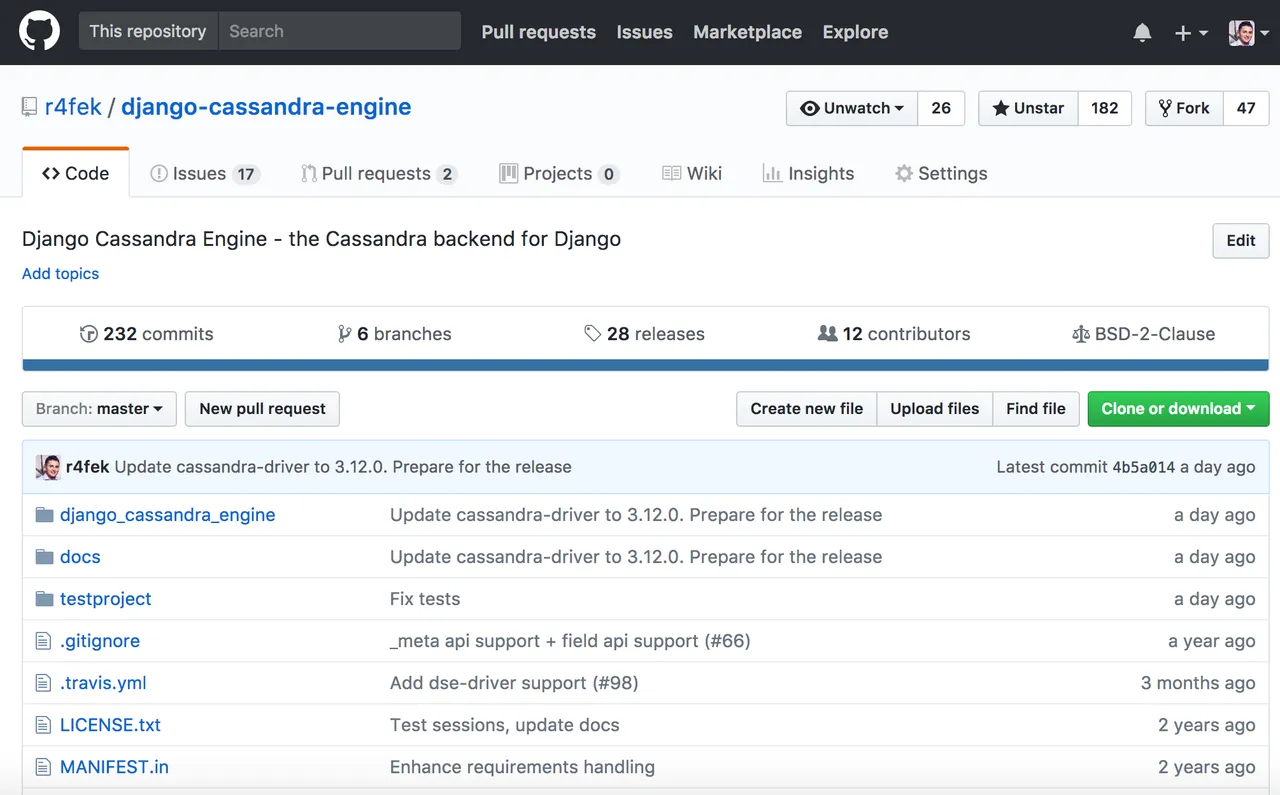Switch to the Code tab
This screenshot has width=1280, height=795.
[76, 173]
